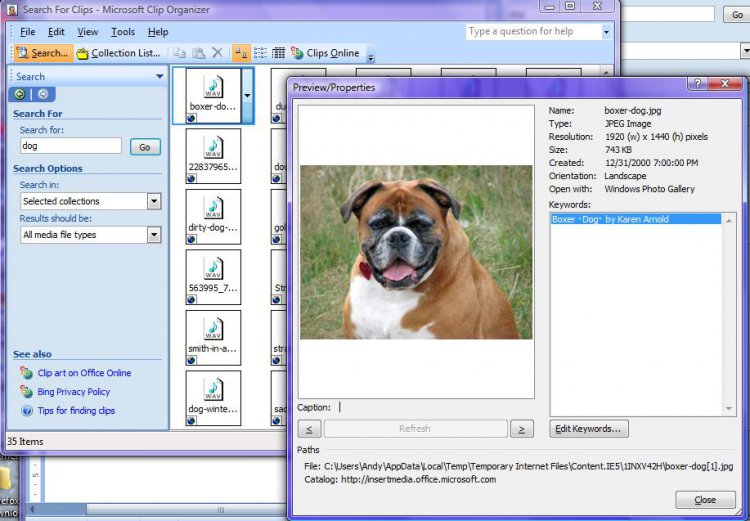Click the icon beside Clip art on Office Online
This screenshot has height=521, width=750.
pos(26,373)
